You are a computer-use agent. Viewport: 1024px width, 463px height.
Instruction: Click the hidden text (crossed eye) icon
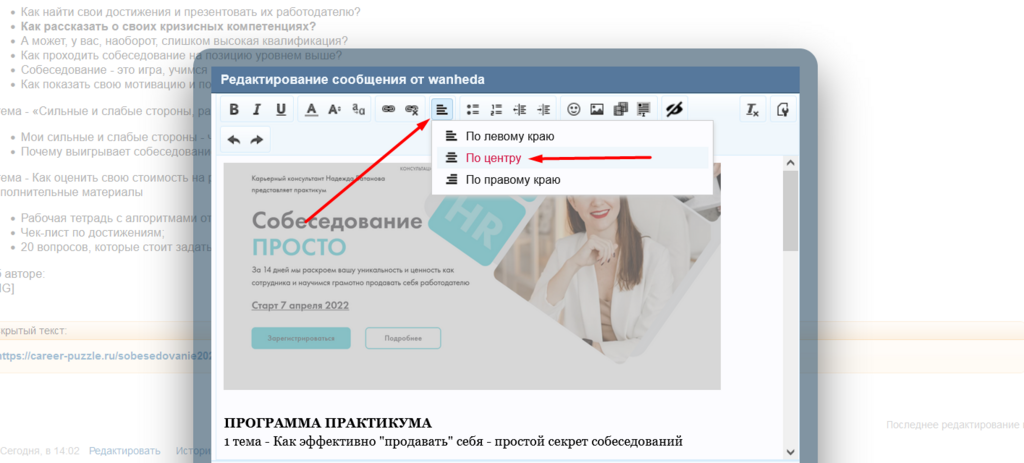(x=674, y=110)
